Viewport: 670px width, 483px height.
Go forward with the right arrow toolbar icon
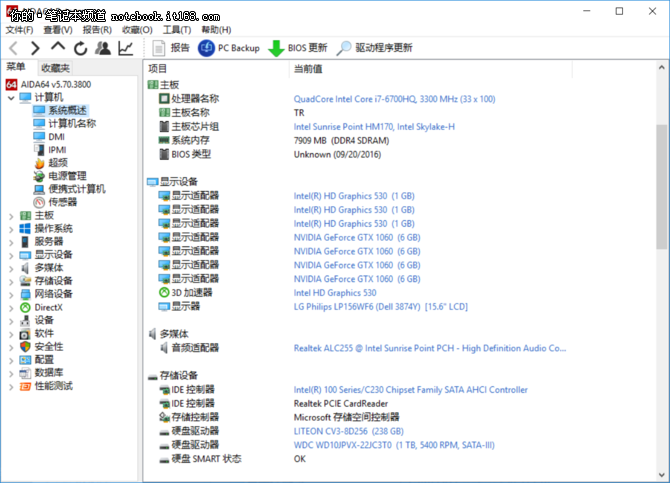pyautogui.click(x=35, y=48)
